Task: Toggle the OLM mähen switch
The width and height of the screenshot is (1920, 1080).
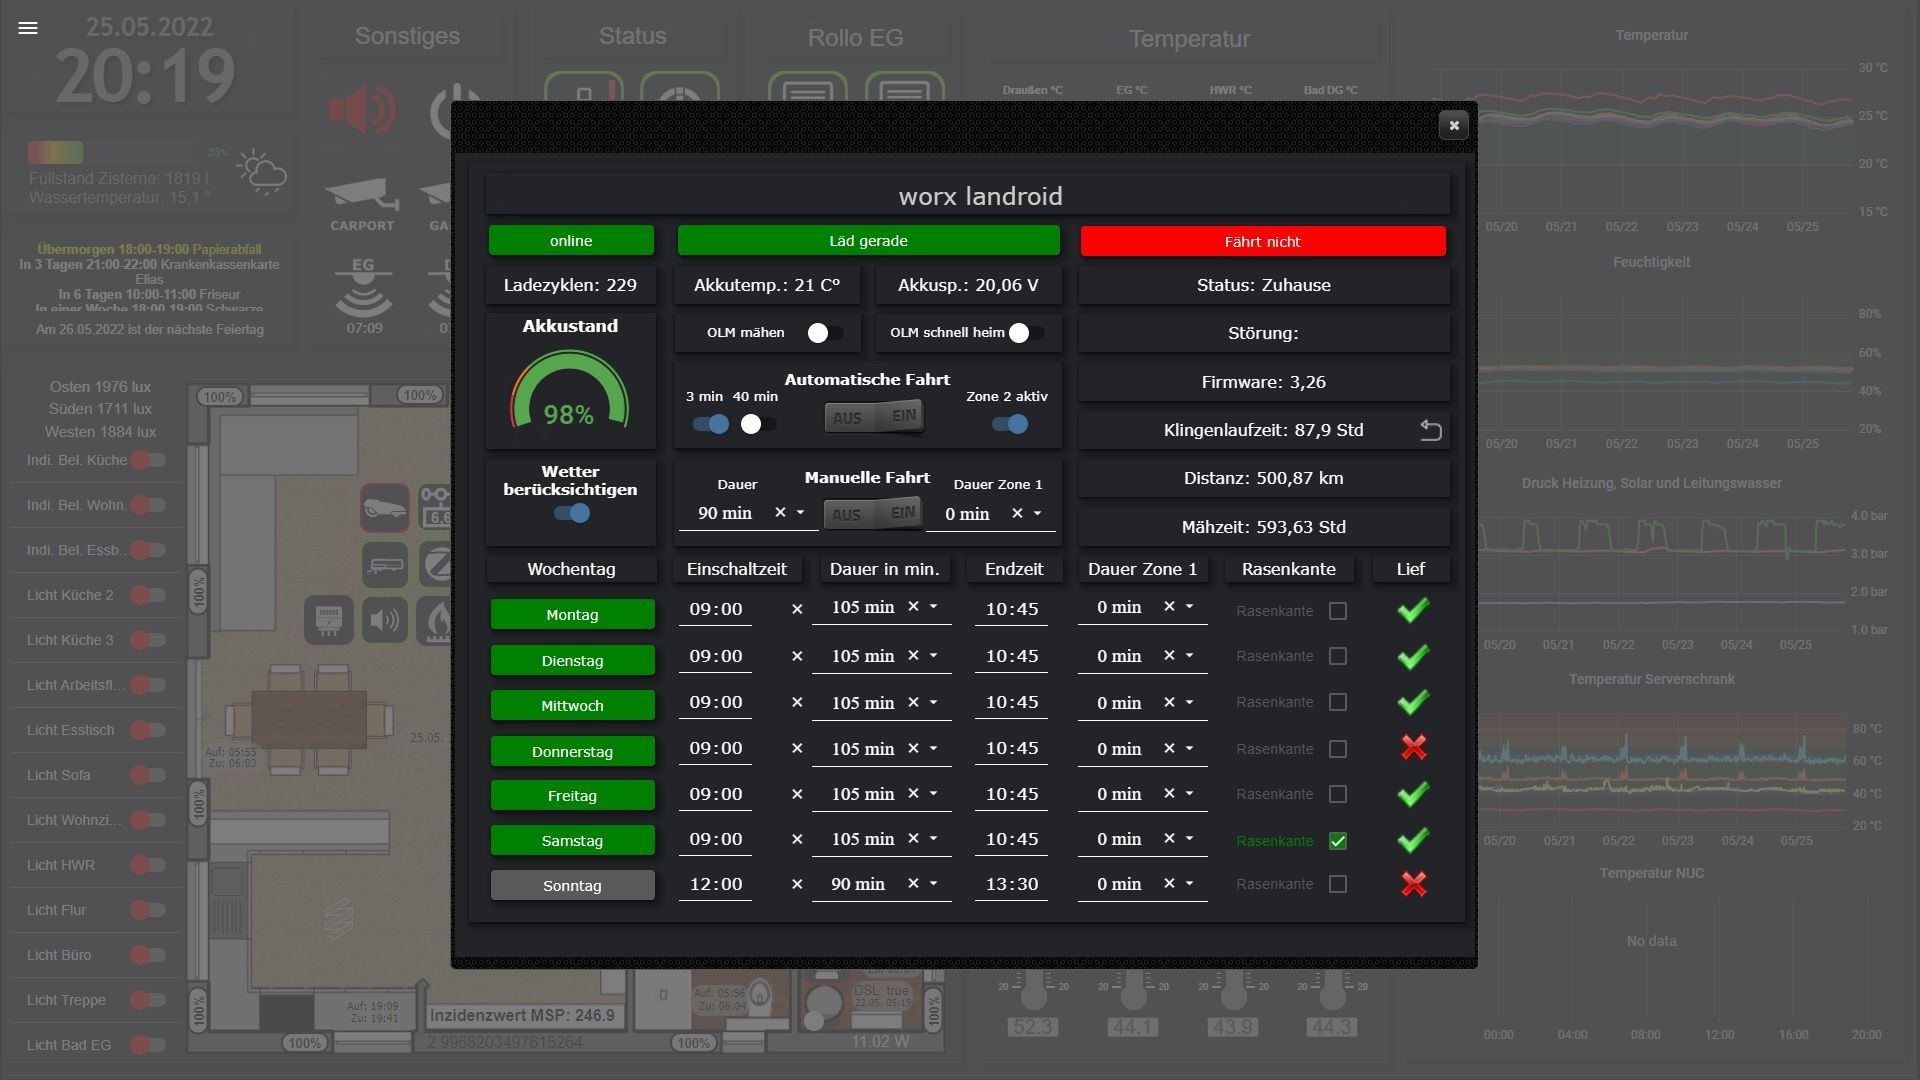Action: (825, 333)
